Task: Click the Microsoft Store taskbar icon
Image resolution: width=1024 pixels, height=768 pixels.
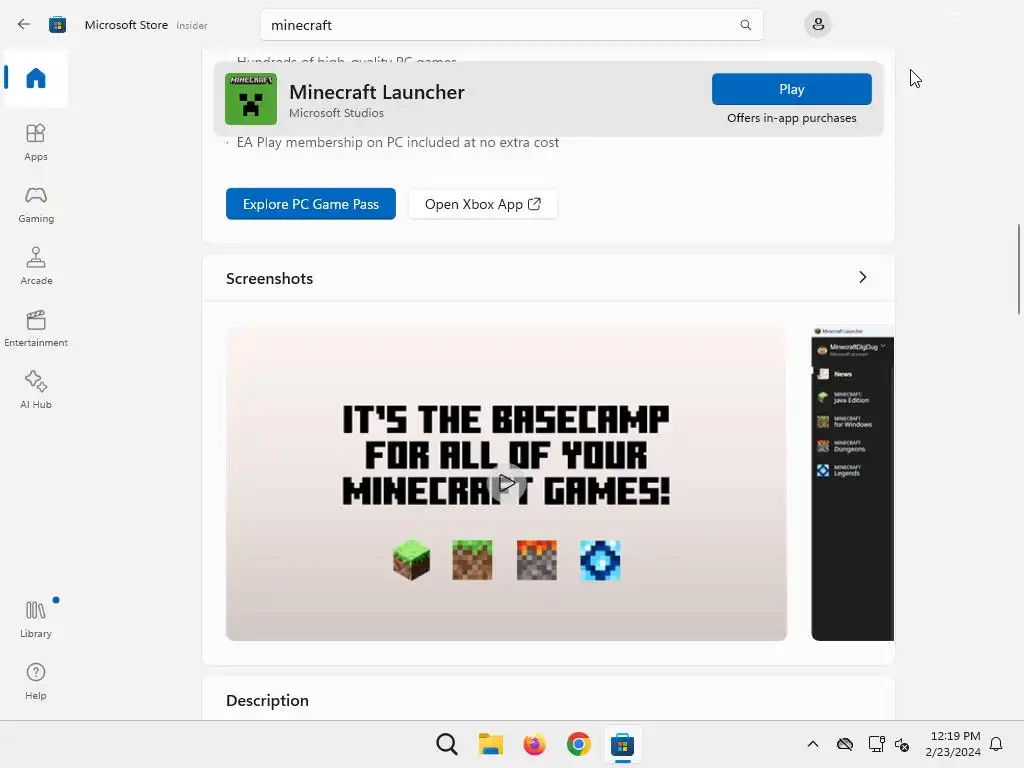Action: [x=622, y=744]
